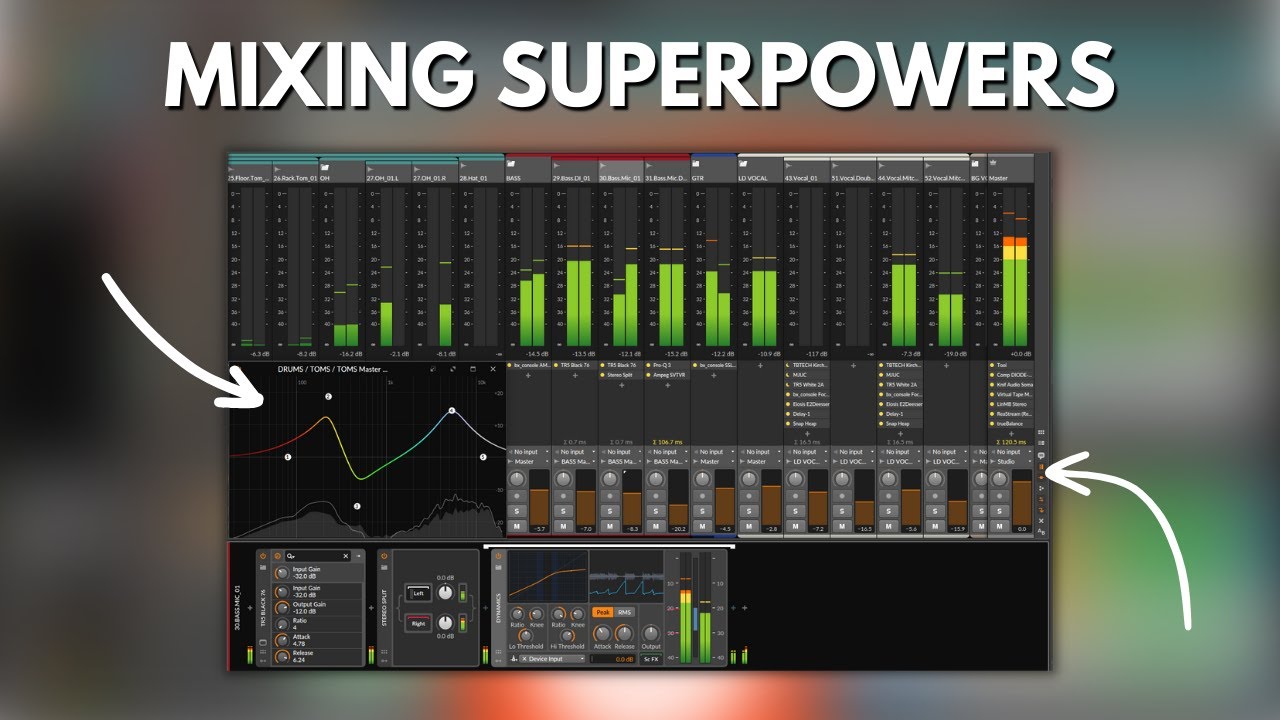
Task: Add a device below Ampeg SVTVR with plus
Action: [x=668, y=386]
